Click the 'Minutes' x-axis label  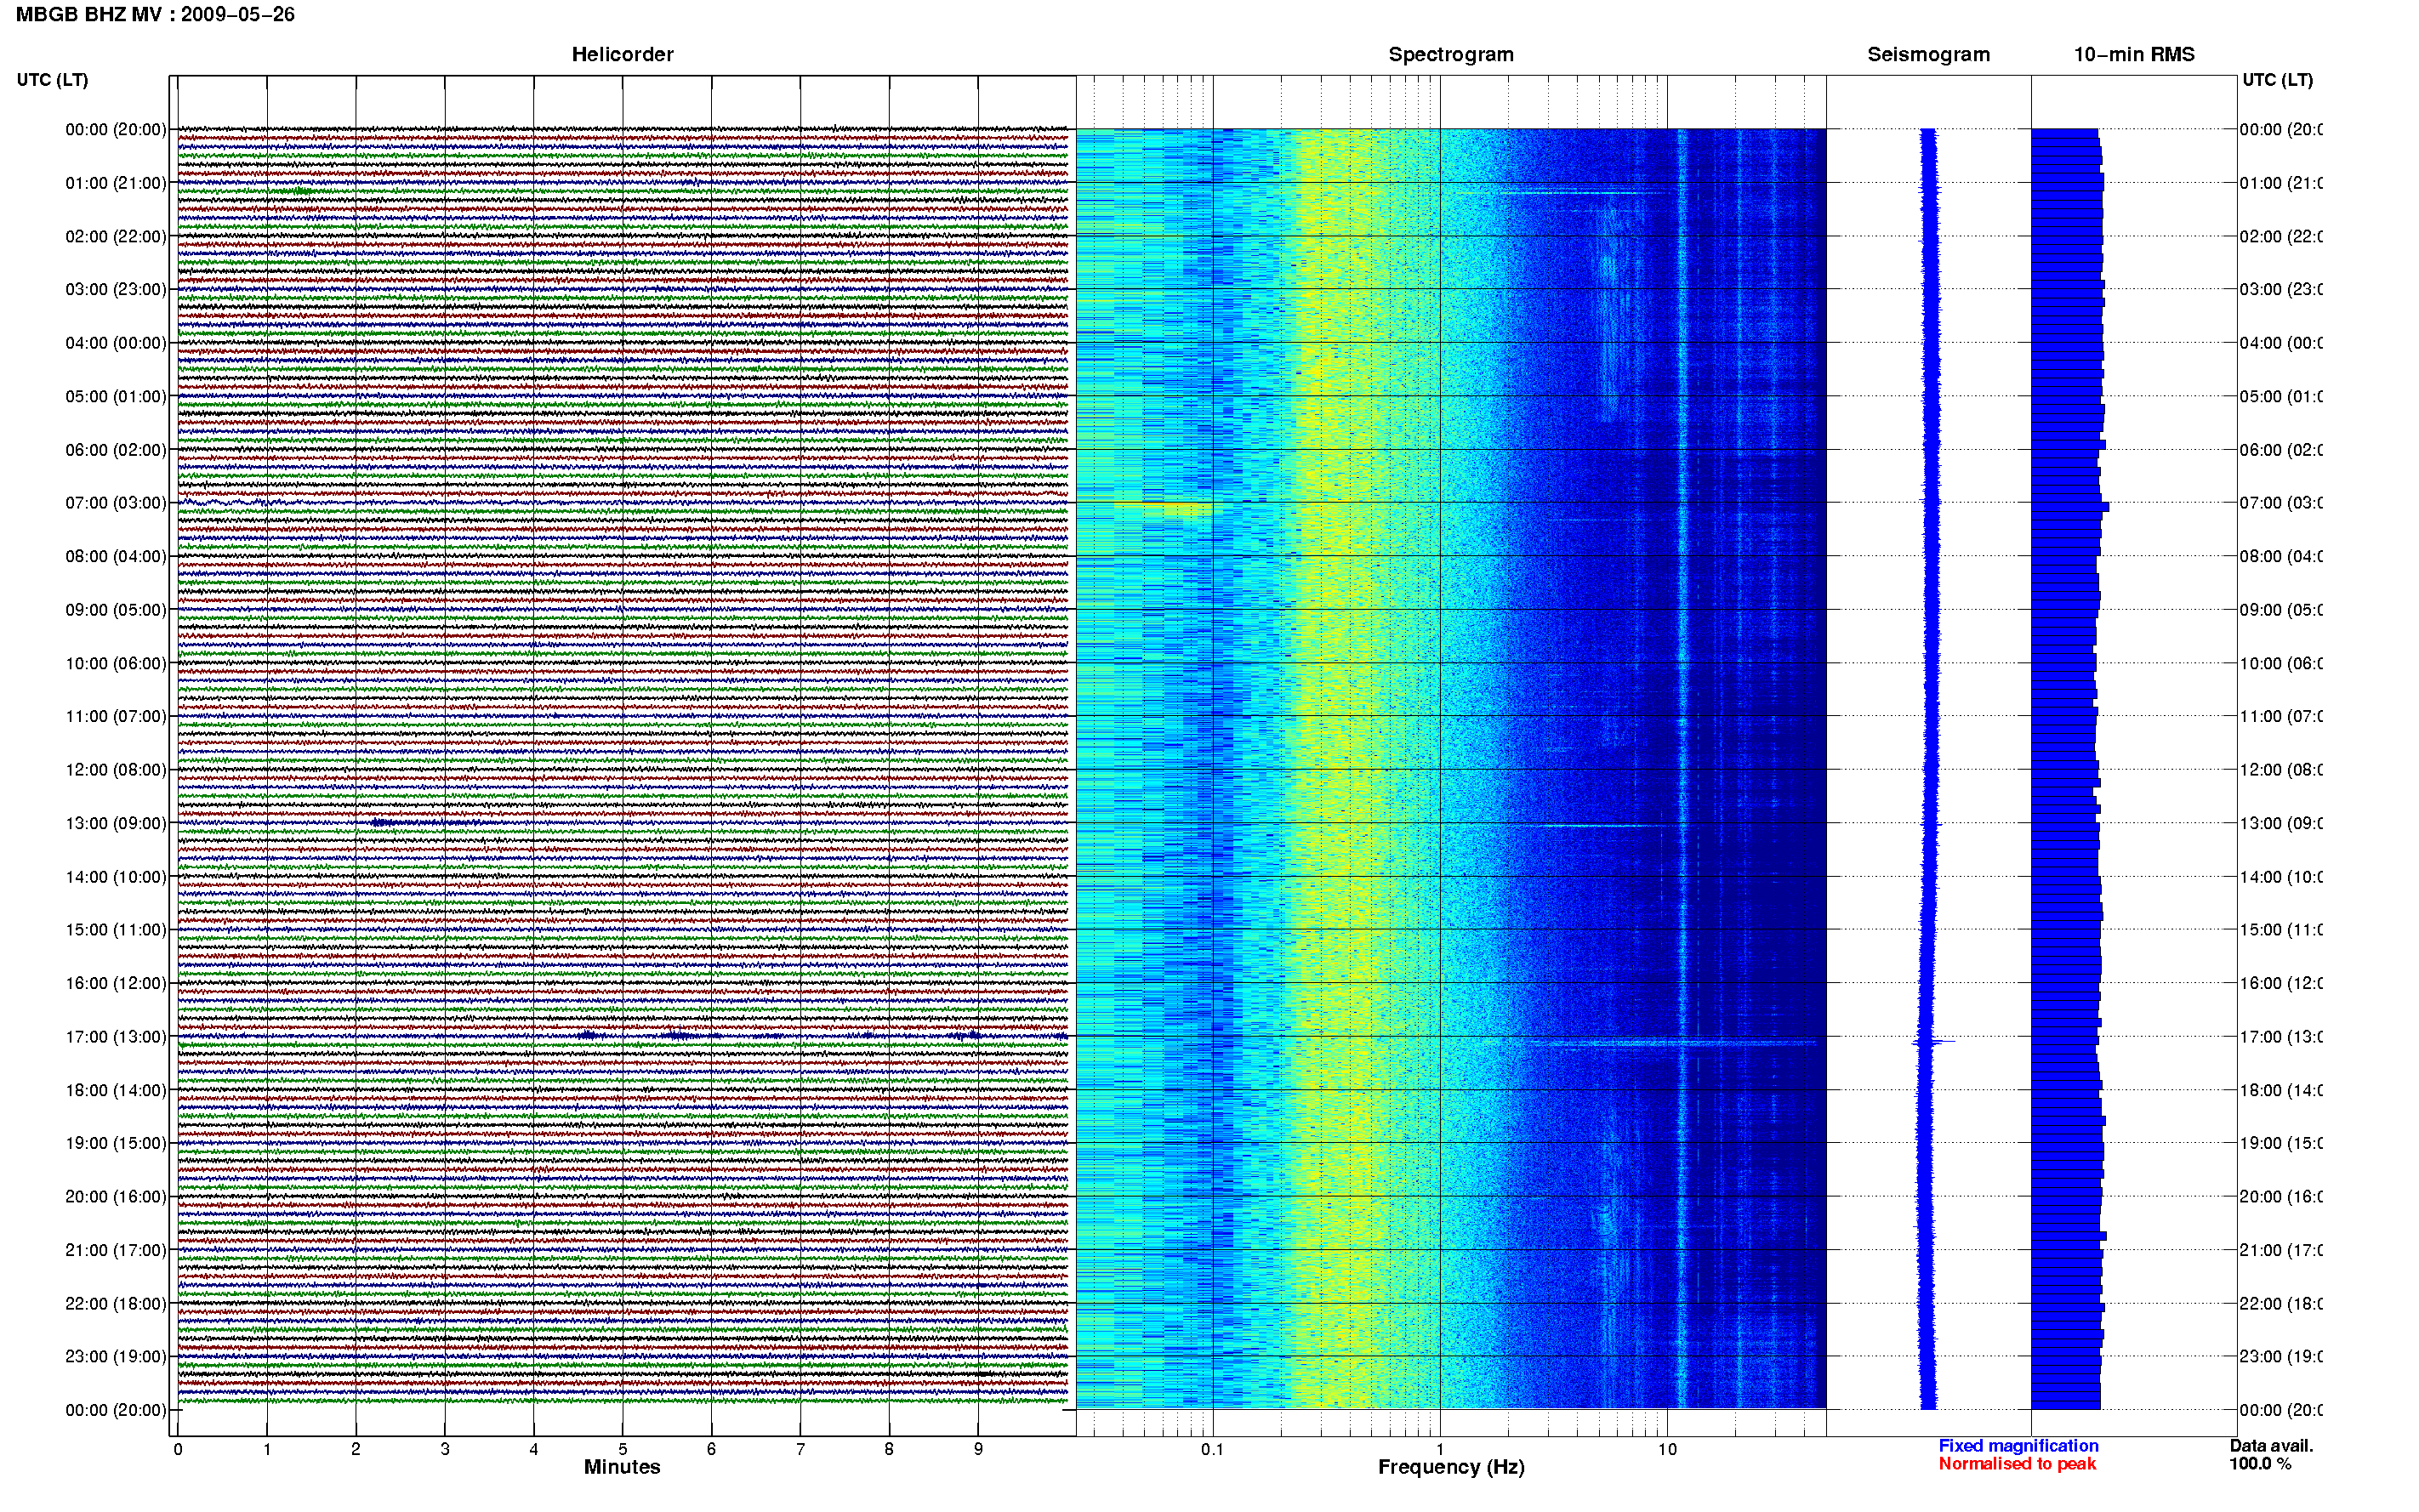(622, 1467)
